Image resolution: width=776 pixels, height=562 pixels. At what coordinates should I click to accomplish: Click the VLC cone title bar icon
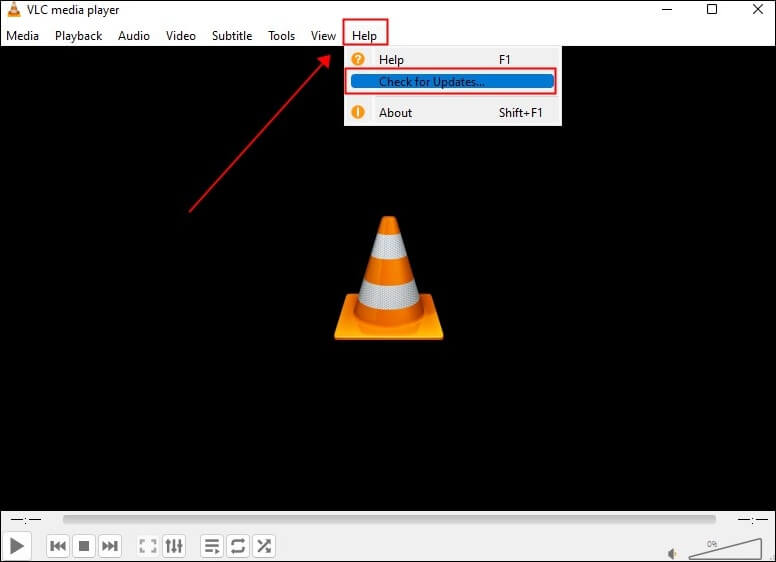click(13, 10)
